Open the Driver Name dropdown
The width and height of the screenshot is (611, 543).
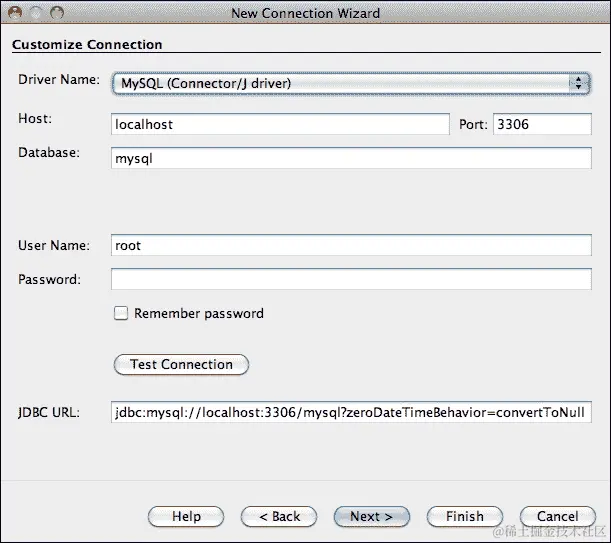coord(351,83)
